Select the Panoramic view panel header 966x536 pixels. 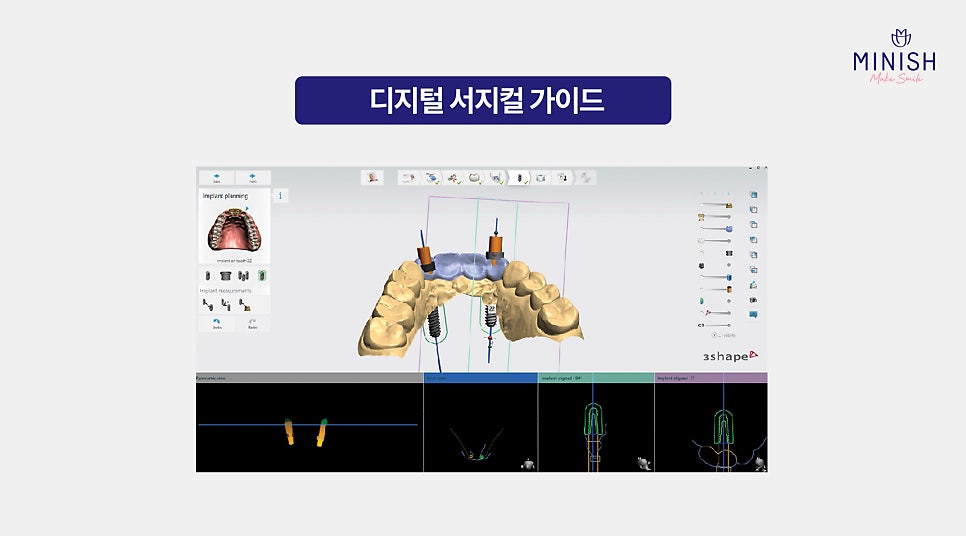point(308,378)
